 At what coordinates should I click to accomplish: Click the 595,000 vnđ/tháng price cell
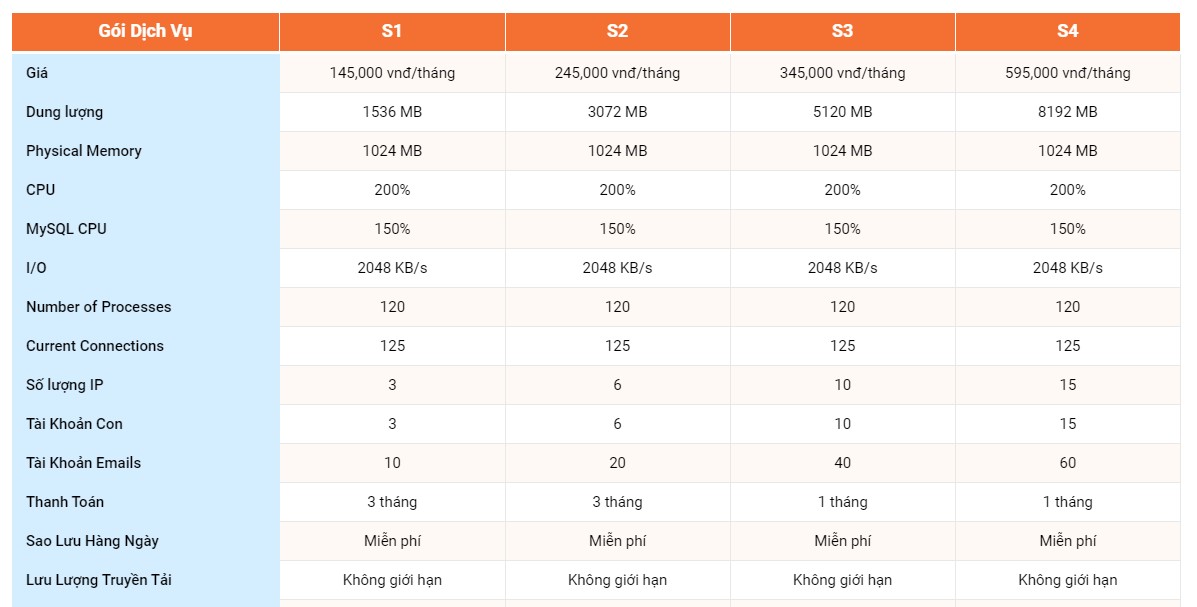[1067, 73]
